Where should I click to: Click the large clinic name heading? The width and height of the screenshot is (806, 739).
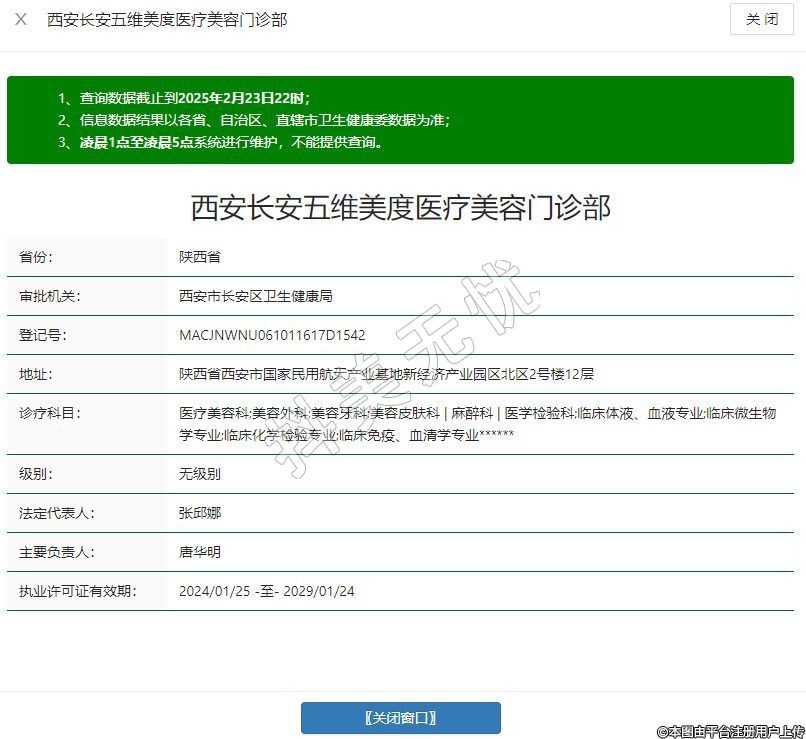pyautogui.click(x=400, y=207)
